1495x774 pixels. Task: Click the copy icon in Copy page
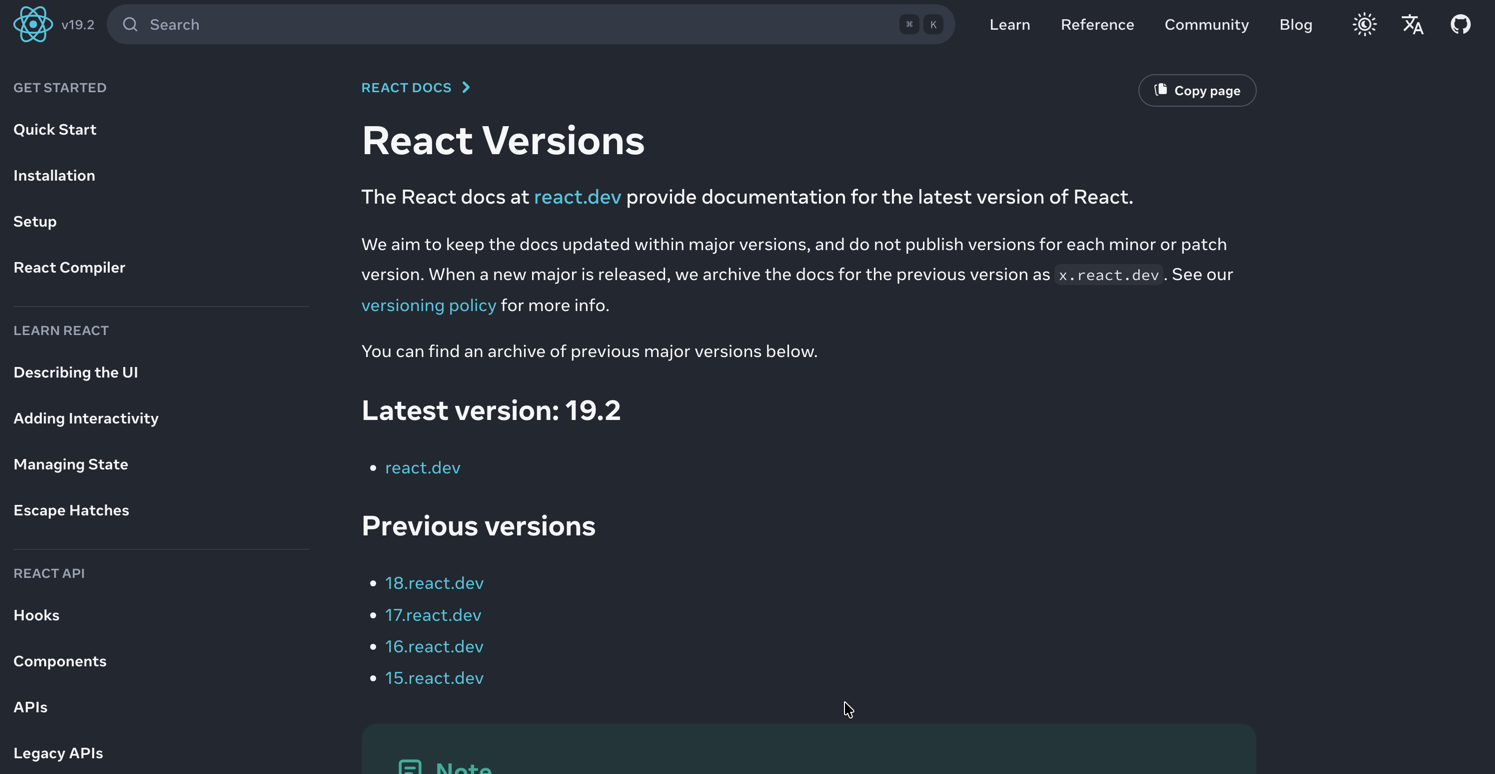pos(1160,90)
